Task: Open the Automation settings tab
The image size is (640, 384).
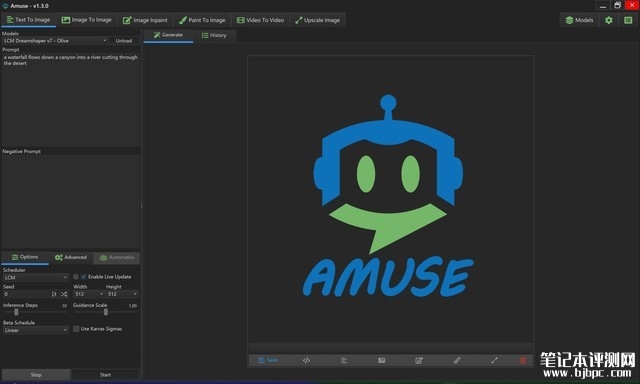Action: 117,257
